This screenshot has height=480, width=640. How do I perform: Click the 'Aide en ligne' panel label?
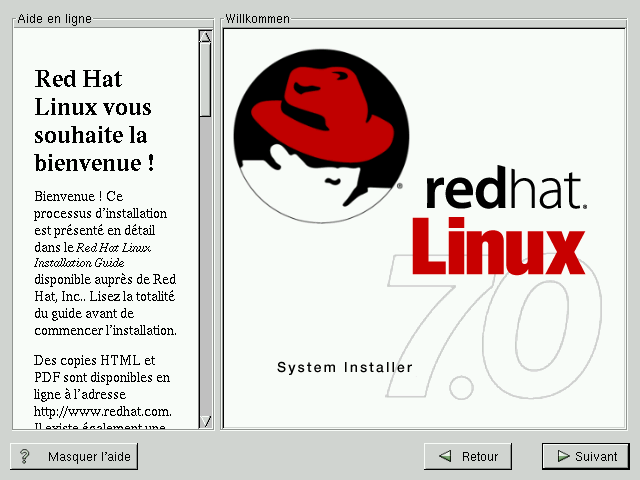coord(54,19)
